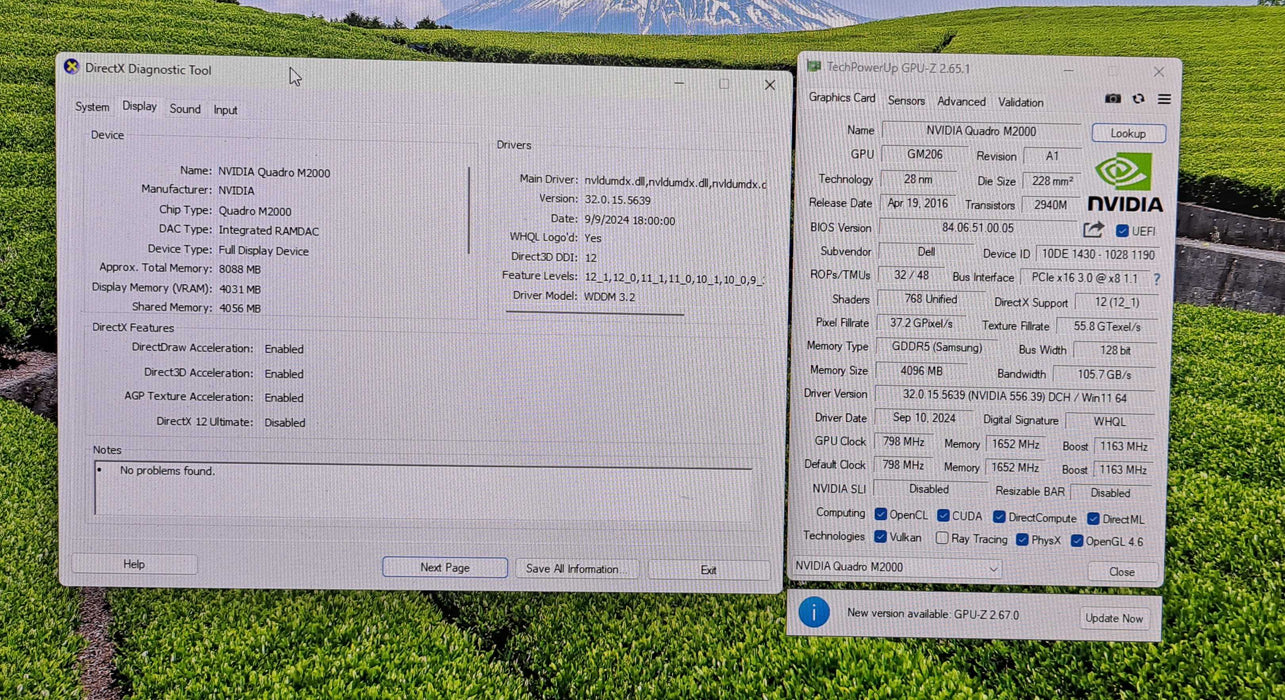The width and height of the screenshot is (1285, 700).
Task: Click the ROPs/TMUs field '32 / 48'
Action: point(911,275)
